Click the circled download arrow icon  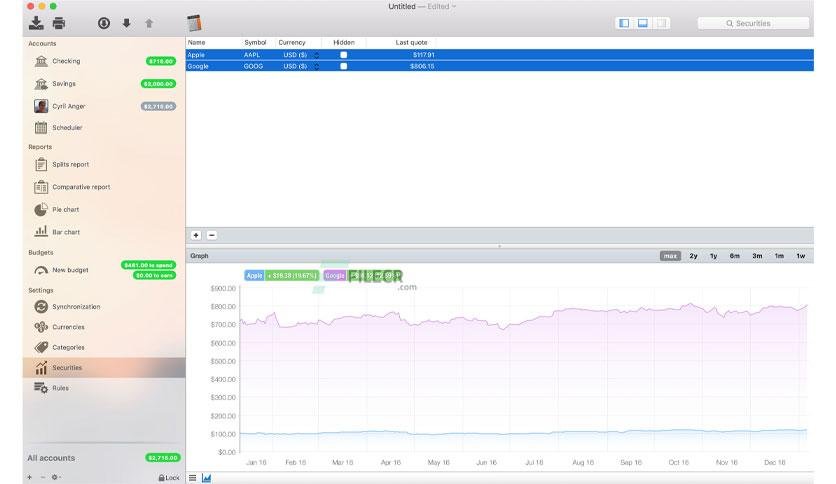pyautogui.click(x=103, y=23)
